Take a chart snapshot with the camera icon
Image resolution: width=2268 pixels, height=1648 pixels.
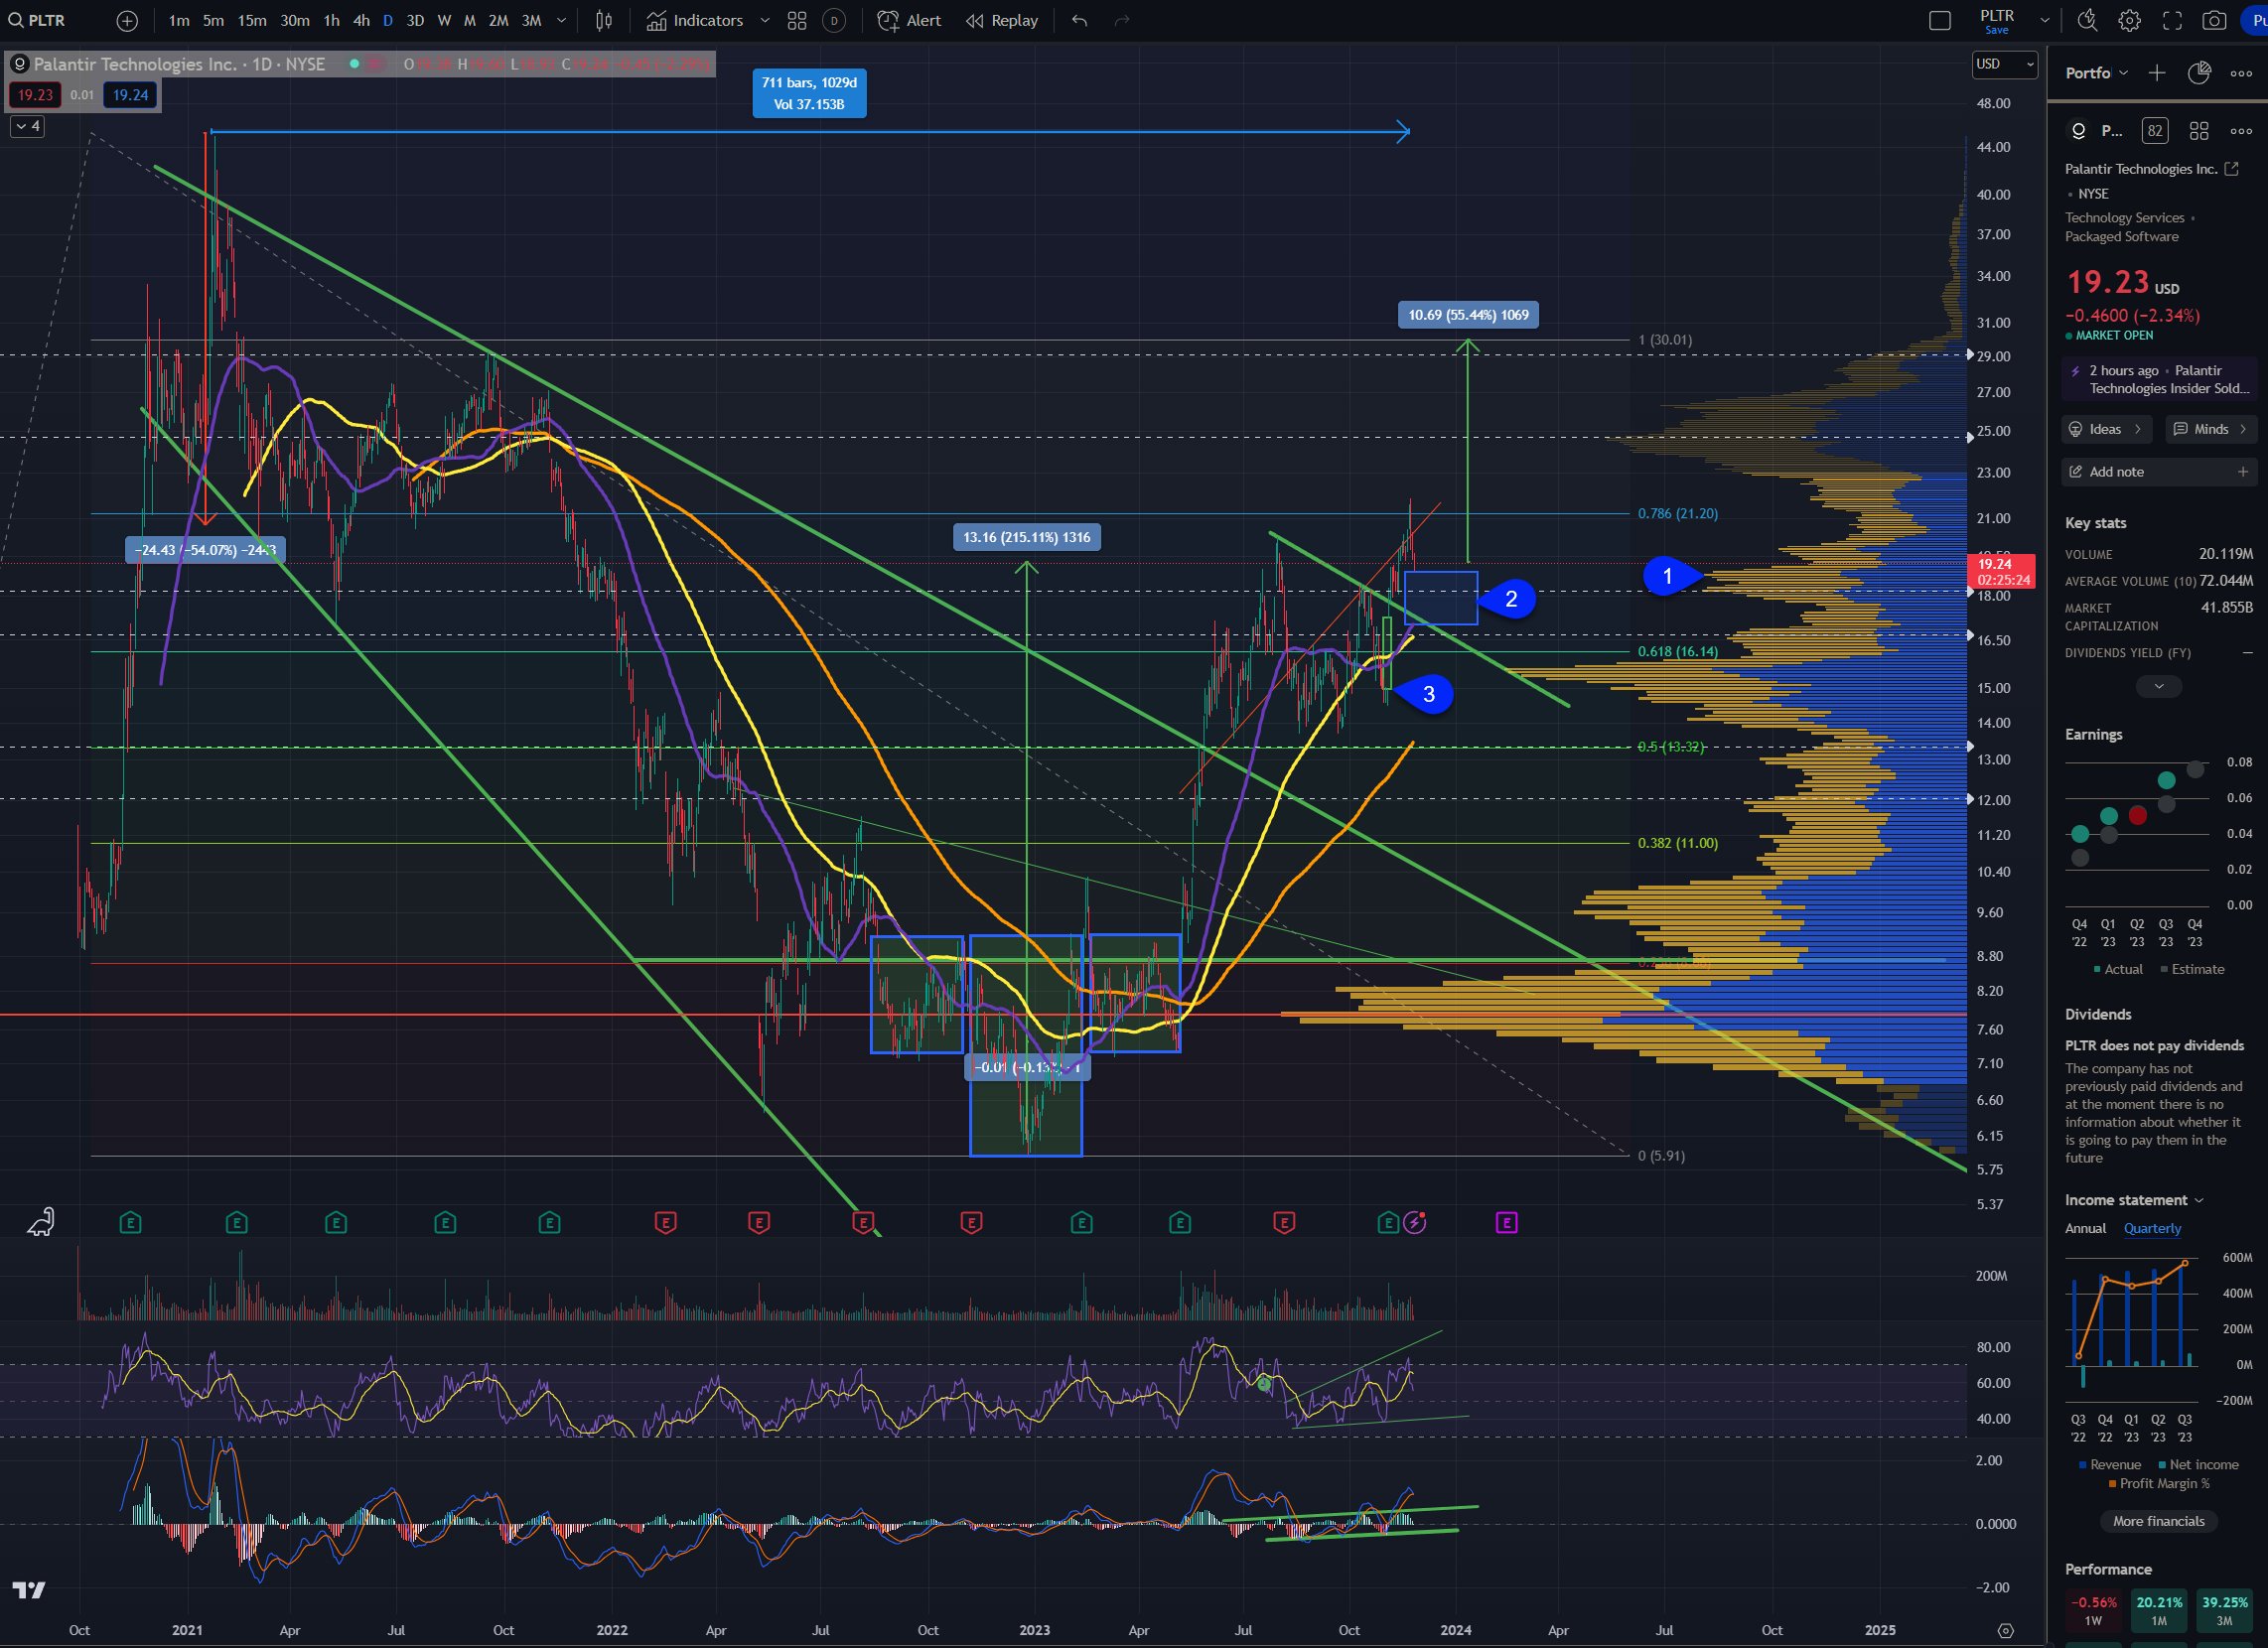tap(2214, 20)
